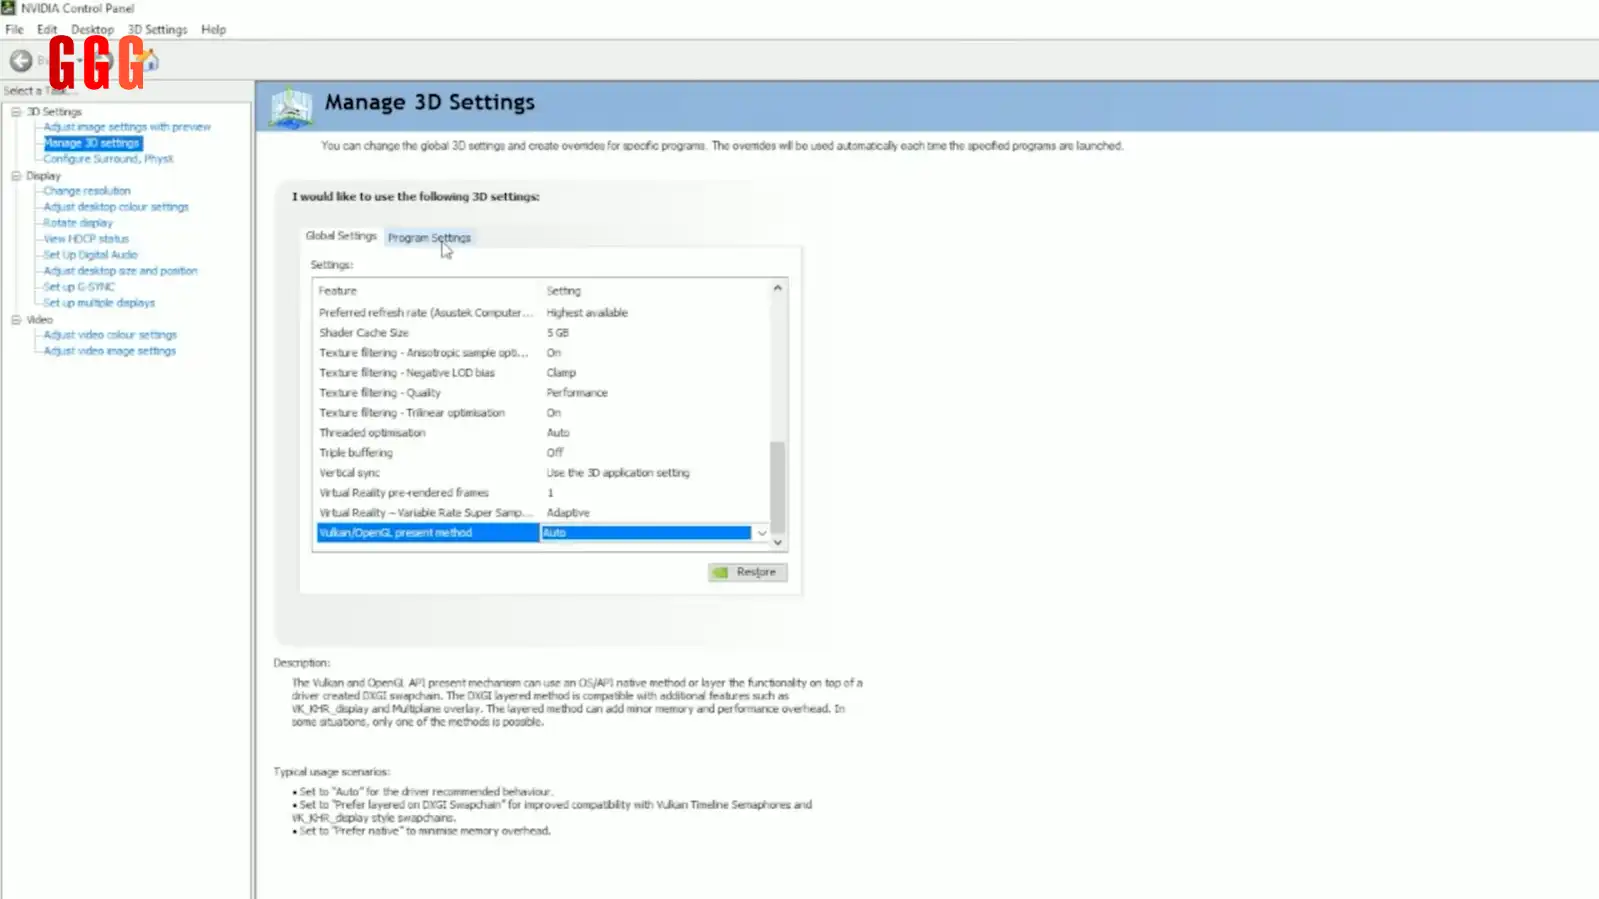Open Configure Surround, PhysX

pos(108,159)
